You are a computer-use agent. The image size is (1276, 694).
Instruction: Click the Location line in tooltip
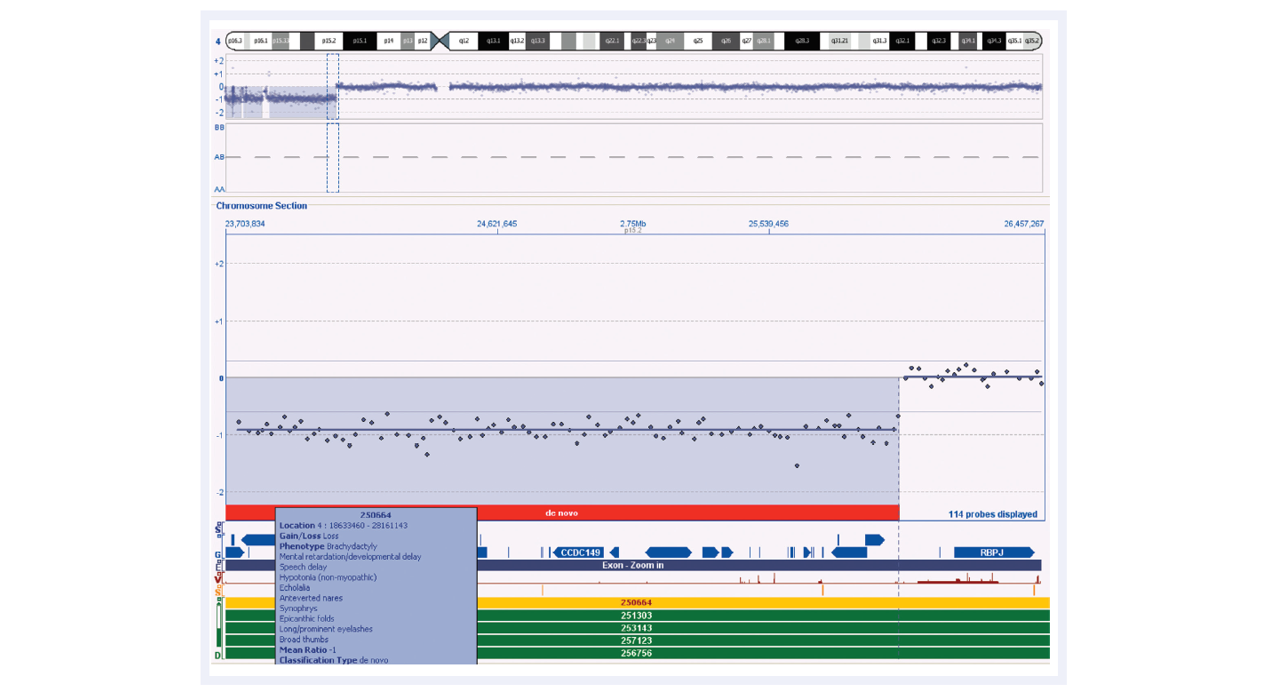tap(343, 525)
